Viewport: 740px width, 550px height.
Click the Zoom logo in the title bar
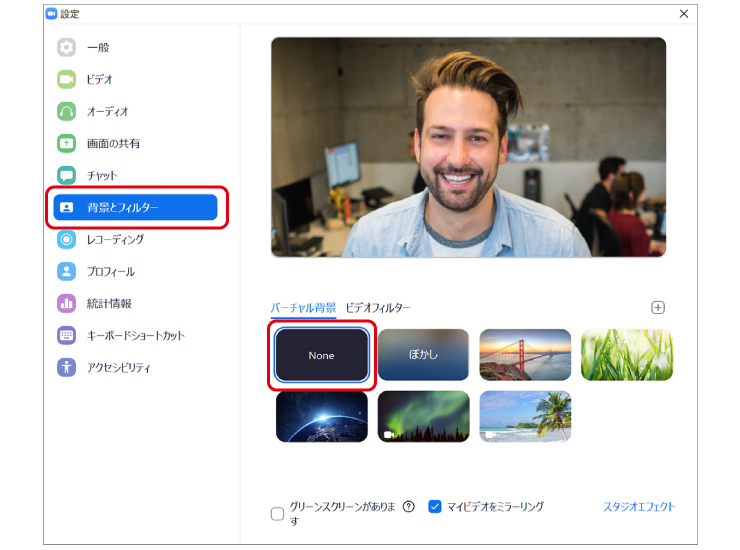51,14
